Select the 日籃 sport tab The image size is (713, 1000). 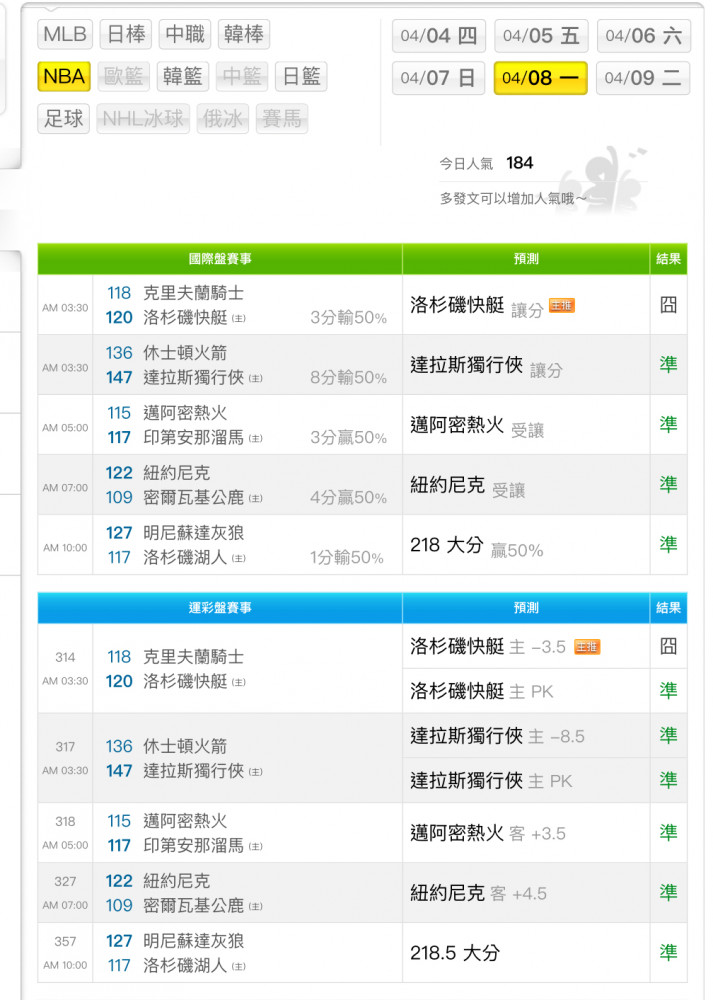point(301,77)
